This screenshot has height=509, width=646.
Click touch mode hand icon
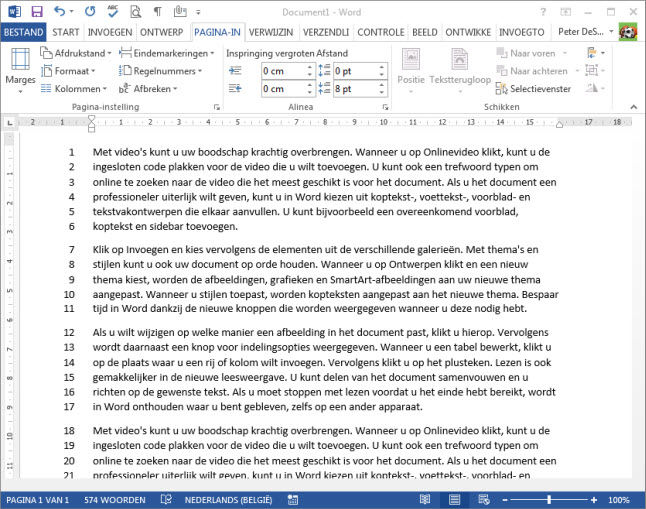(x=180, y=12)
